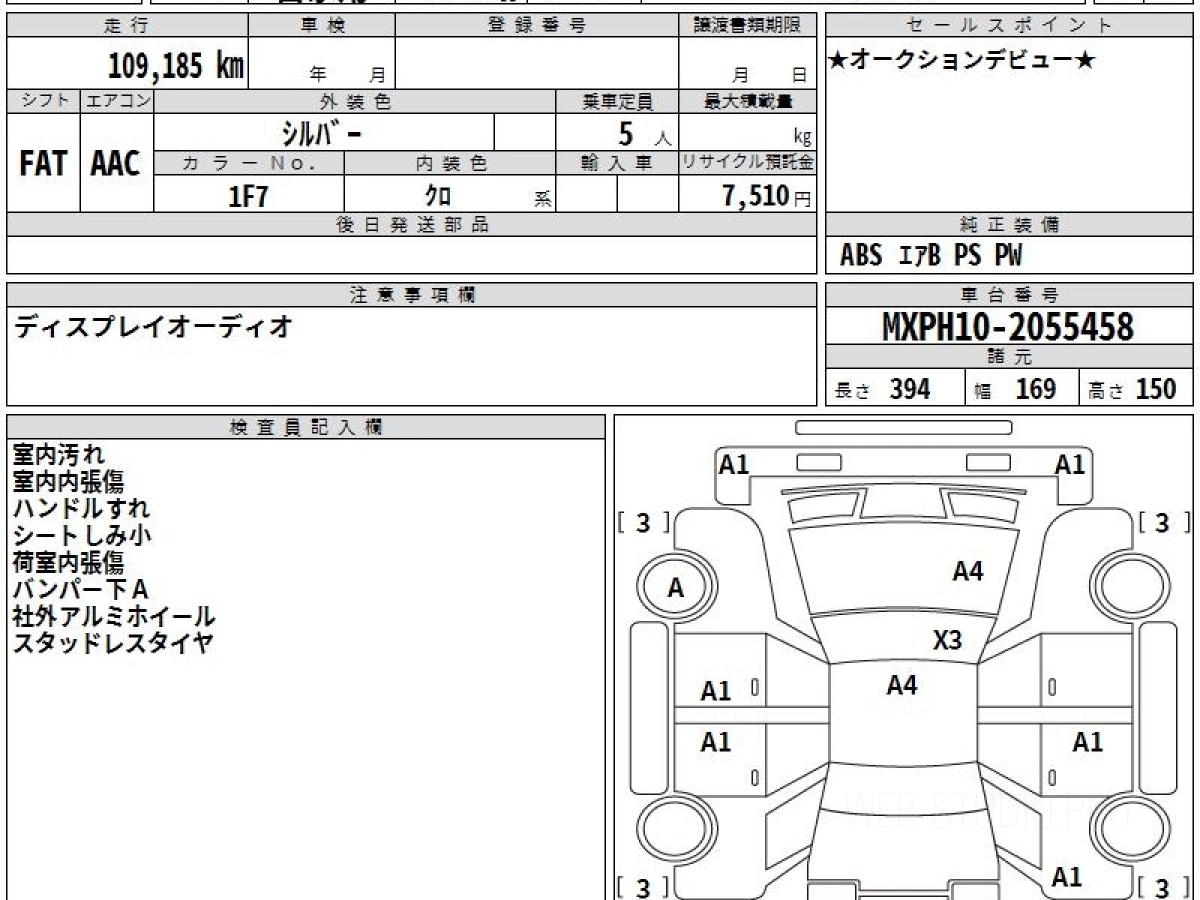Select the equipment line ABS エアB PS PW
1200x900 pixels.
[931, 256]
